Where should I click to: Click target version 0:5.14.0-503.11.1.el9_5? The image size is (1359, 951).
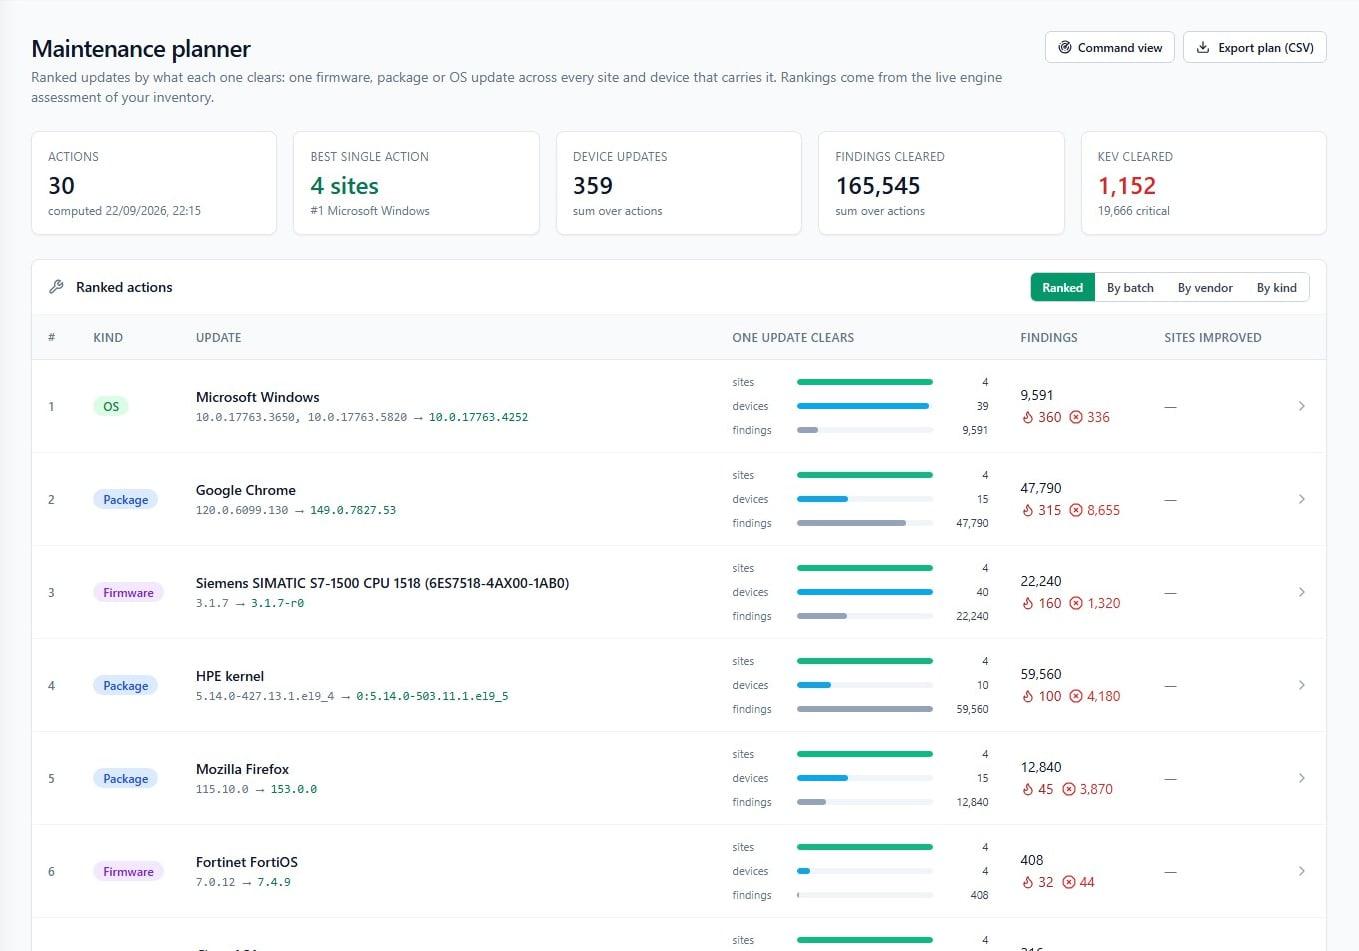click(x=432, y=696)
